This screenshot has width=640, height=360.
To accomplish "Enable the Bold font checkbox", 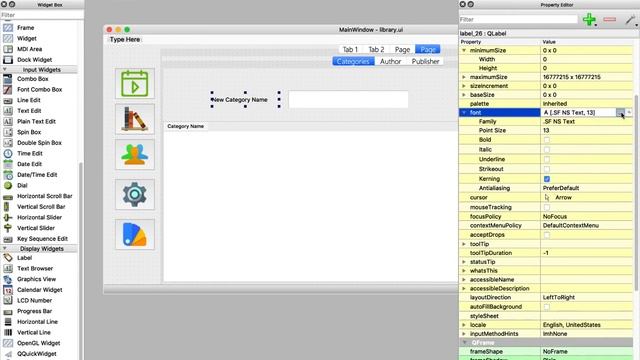I will (x=547, y=140).
